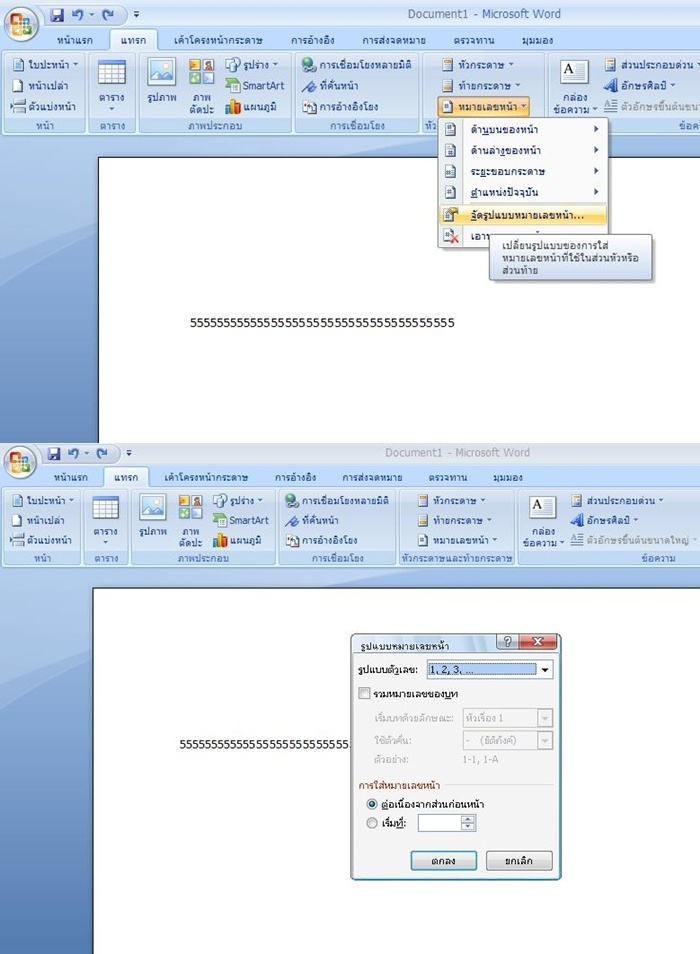700x954 pixels.
Task: Open the ใช้ตัวคั่น separator dropdown
Action: (545, 740)
